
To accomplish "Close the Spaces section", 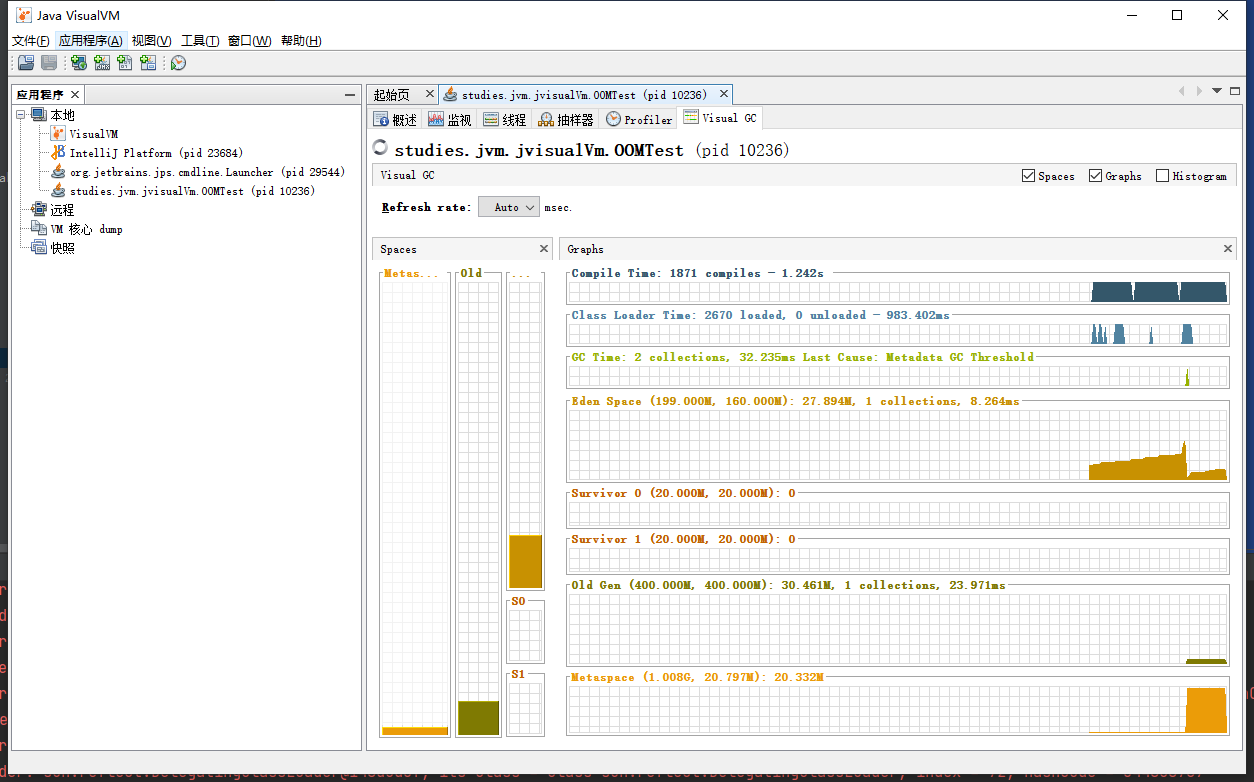I will [544, 249].
